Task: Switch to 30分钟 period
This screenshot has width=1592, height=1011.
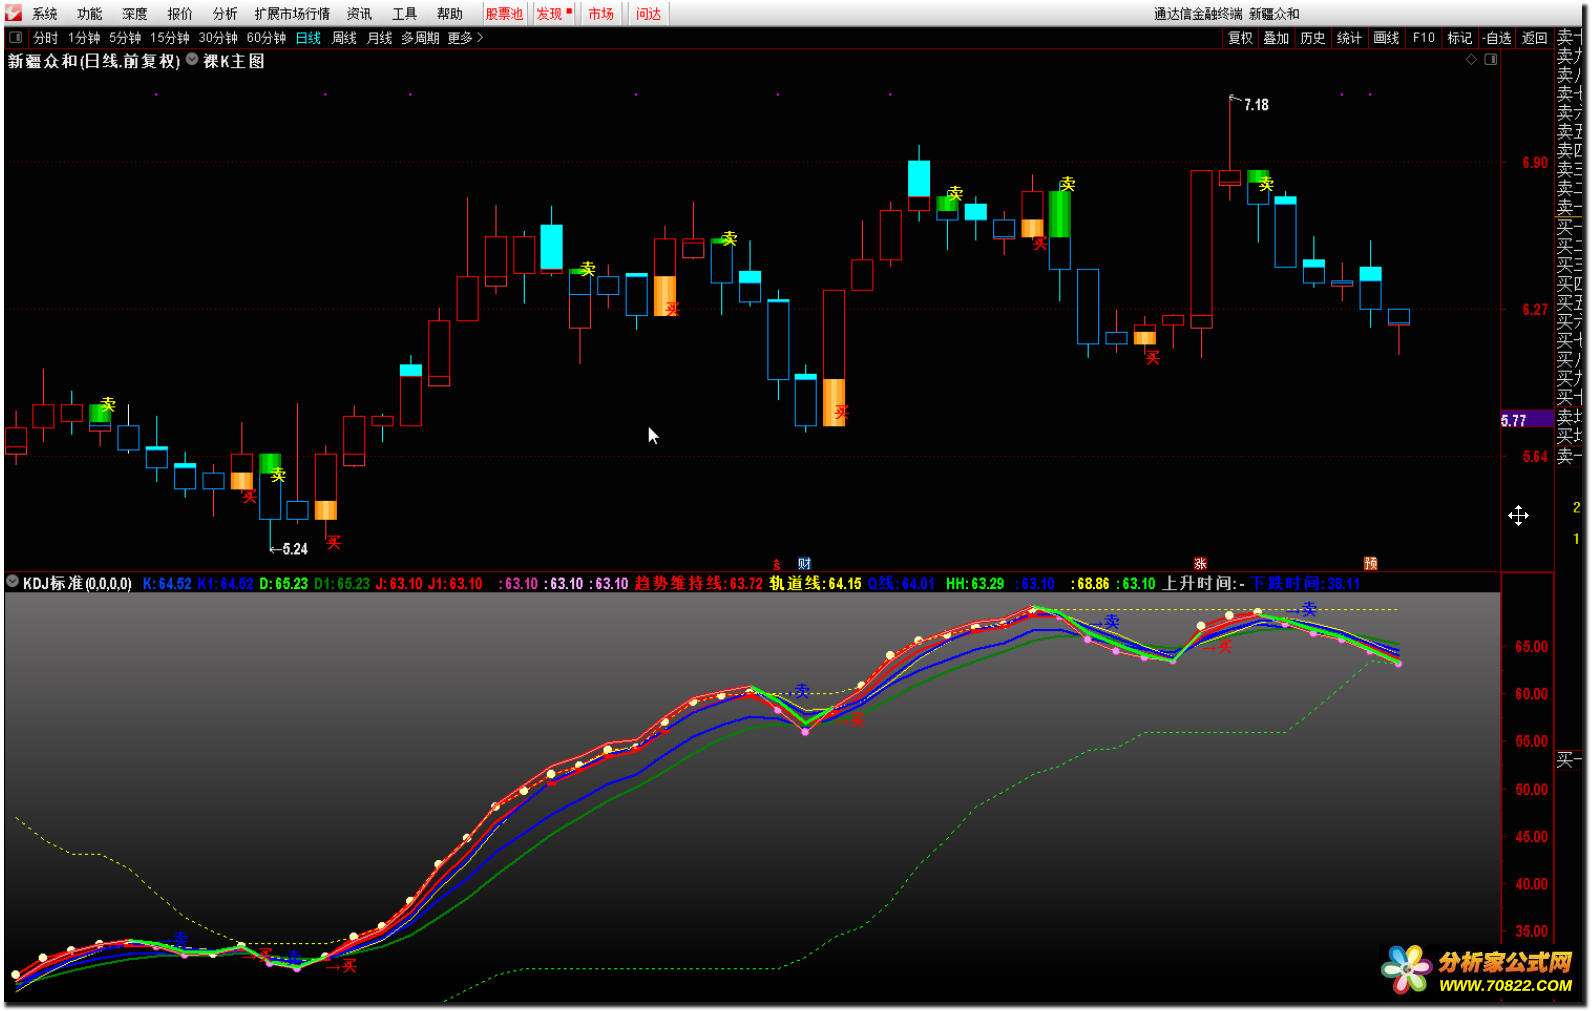Action: point(218,38)
